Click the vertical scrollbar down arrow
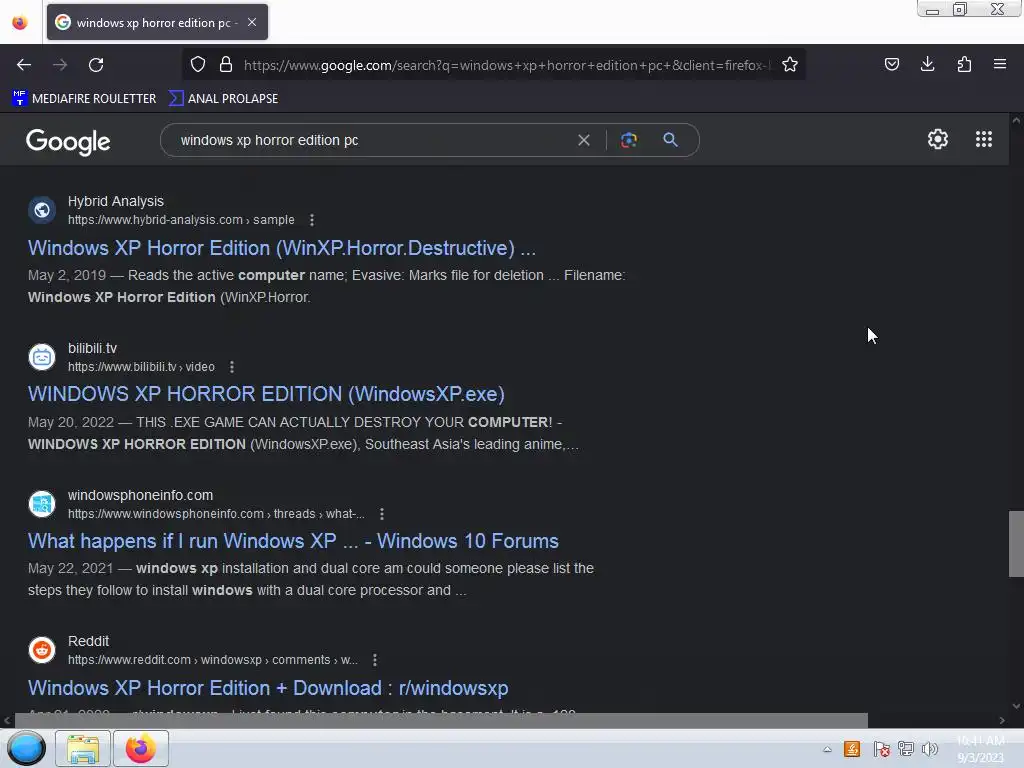 click(x=1016, y=706)
